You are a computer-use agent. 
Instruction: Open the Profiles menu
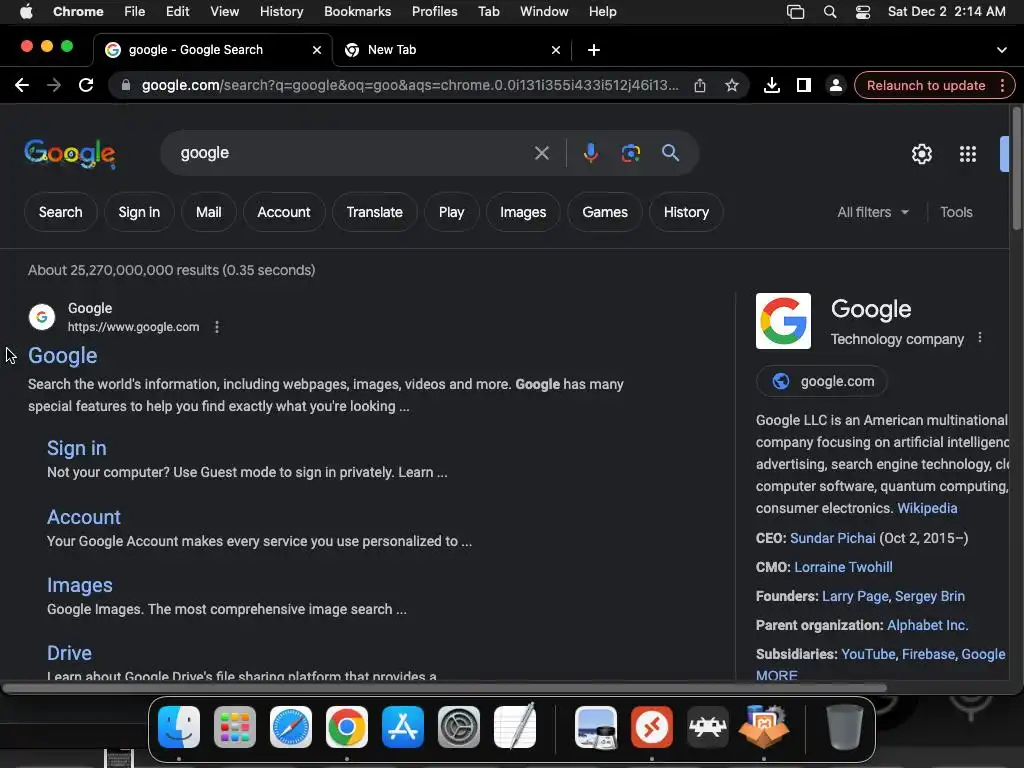point(434,12)
